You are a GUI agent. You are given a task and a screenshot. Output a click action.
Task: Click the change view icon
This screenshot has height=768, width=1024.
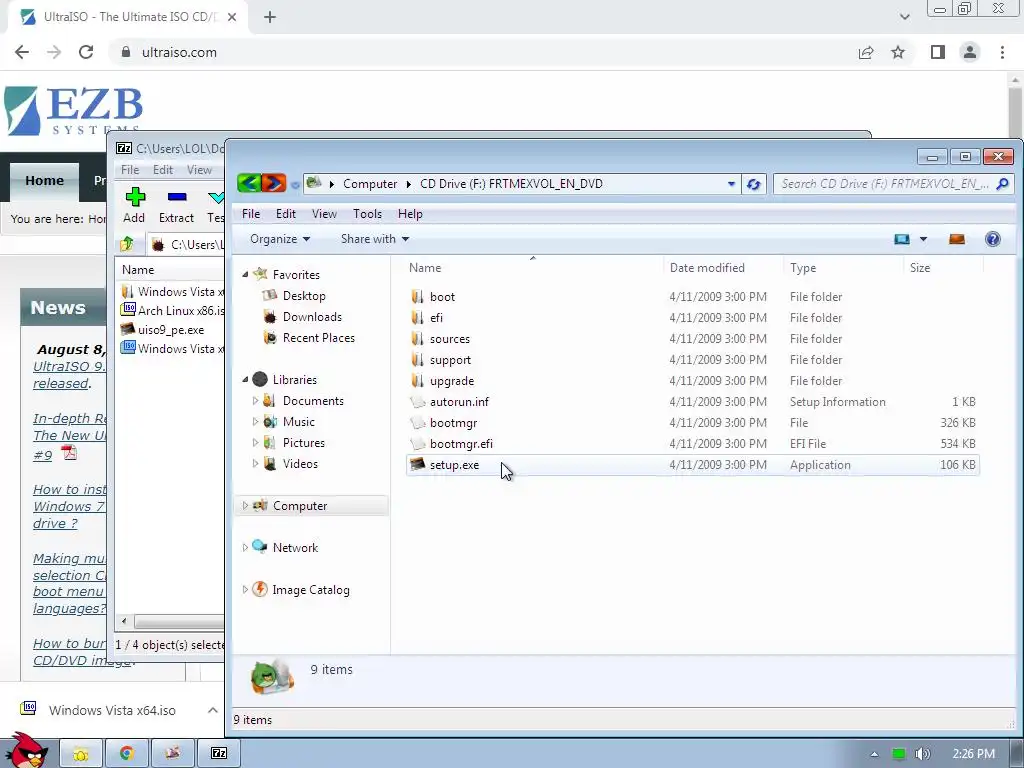[x=902, y=239]
